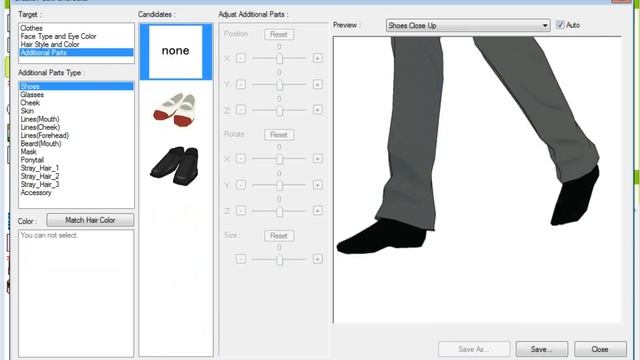Click the Size slider handle
Viewport: 640px width, 360px height.
tap(280, 260)
